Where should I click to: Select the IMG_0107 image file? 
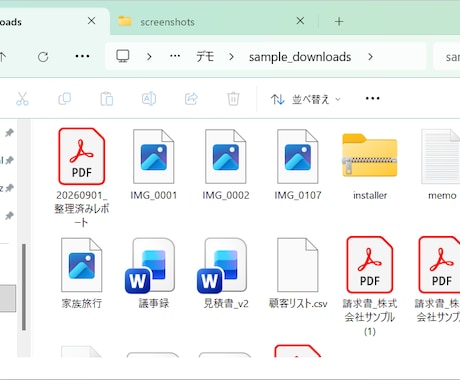pos(298,165)
